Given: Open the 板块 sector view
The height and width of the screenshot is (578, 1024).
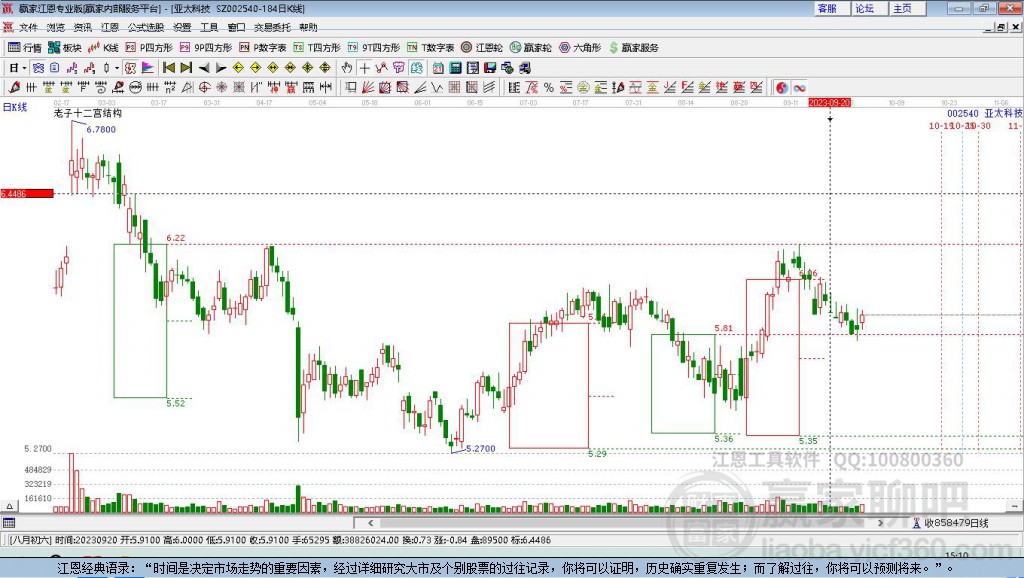Looking at the screenshot, I should [x=65, y=48].
